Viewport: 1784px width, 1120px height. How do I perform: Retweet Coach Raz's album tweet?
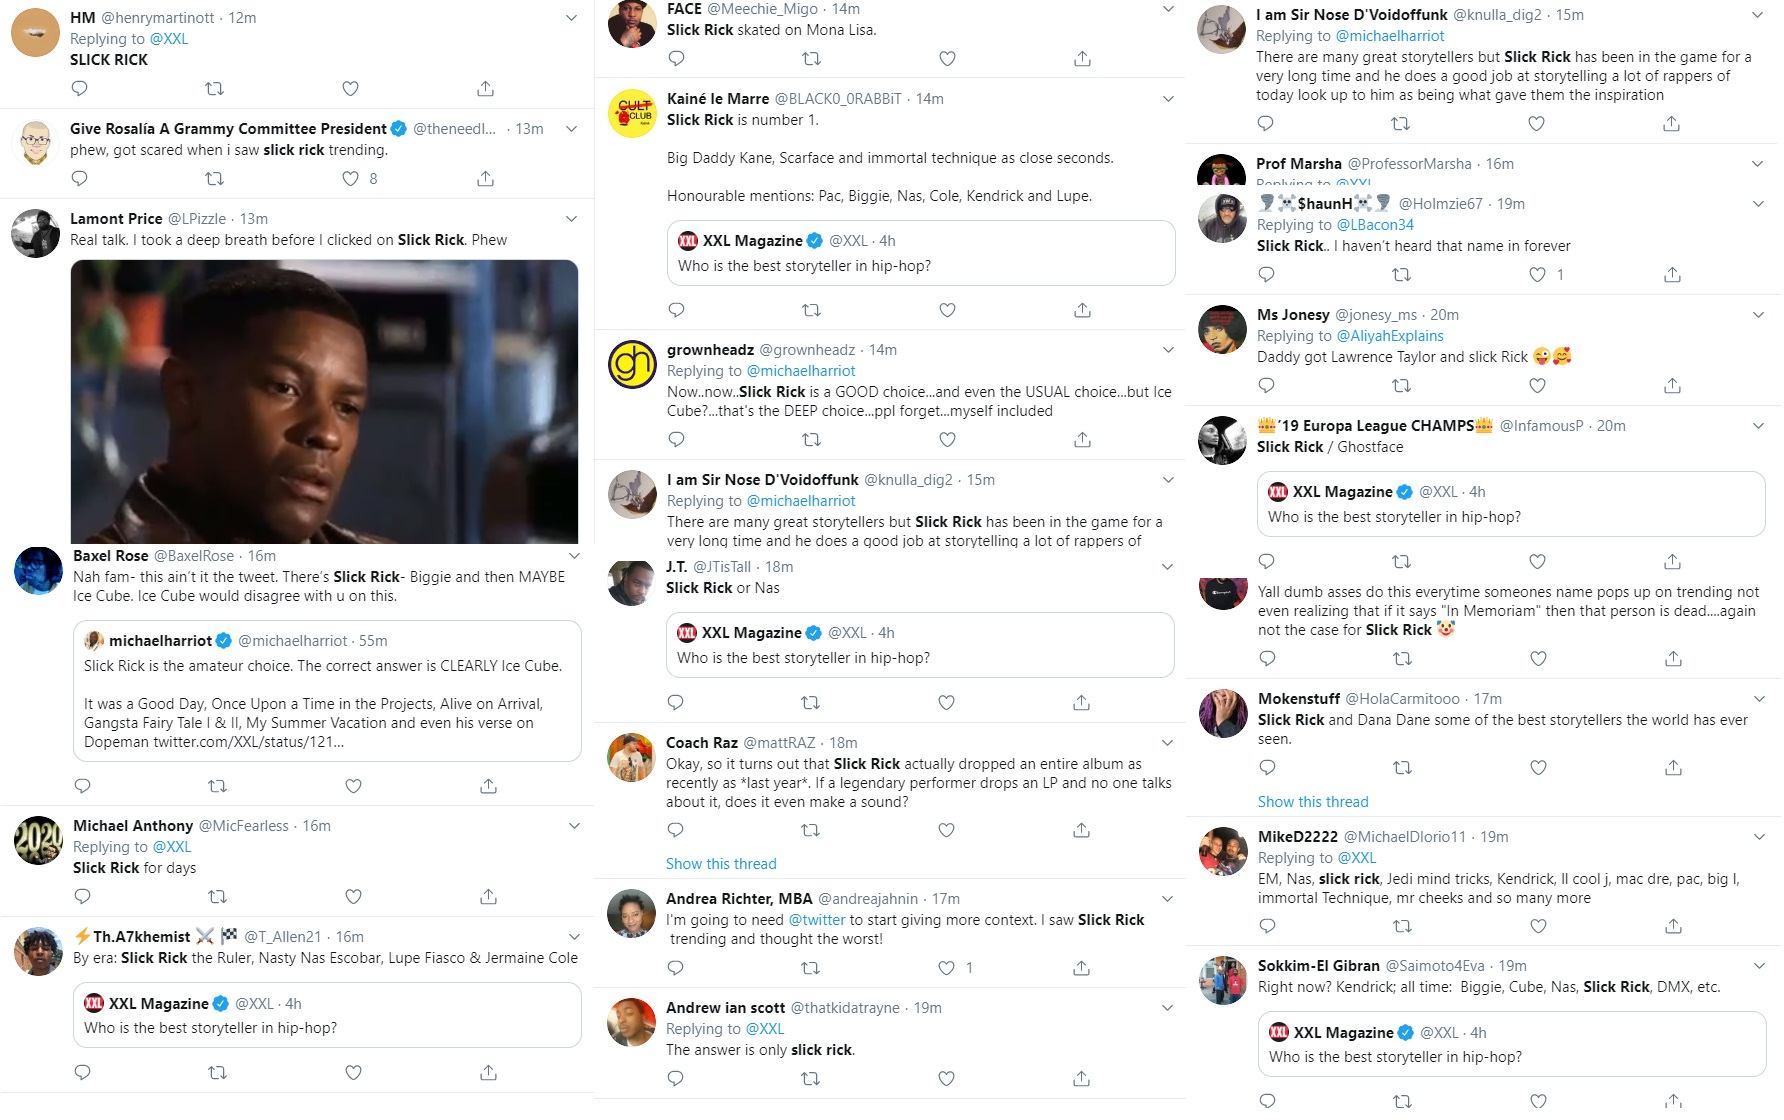[x=811, y=831]
